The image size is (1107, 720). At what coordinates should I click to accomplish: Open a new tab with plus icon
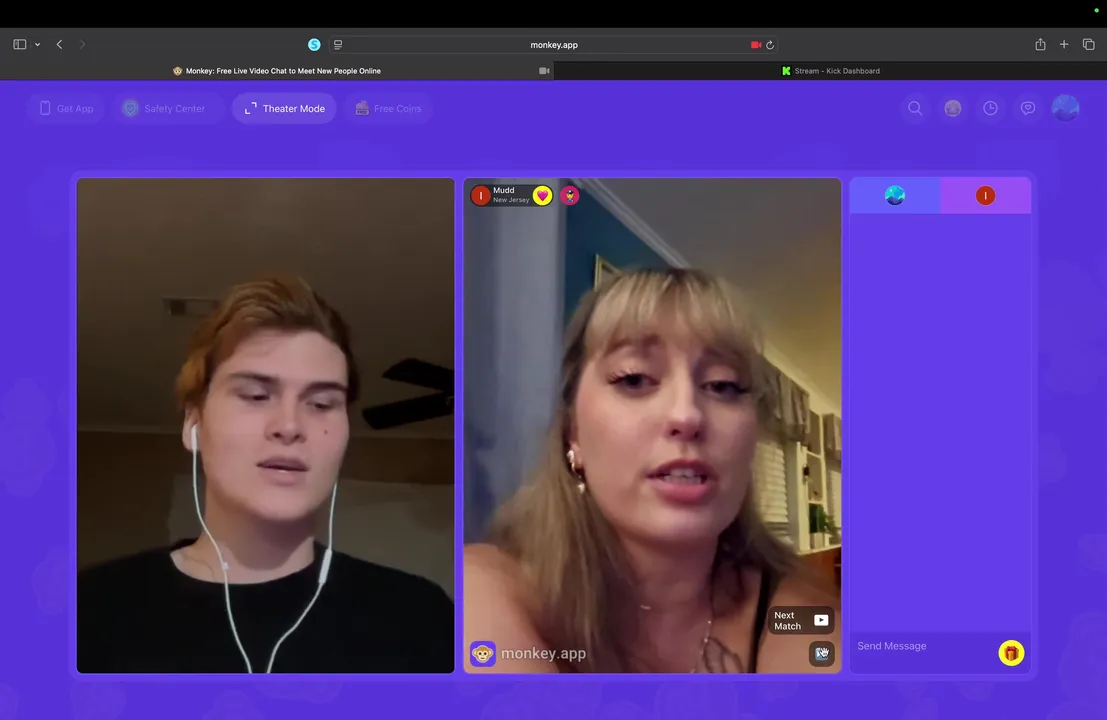click(x=1064, y=44)
